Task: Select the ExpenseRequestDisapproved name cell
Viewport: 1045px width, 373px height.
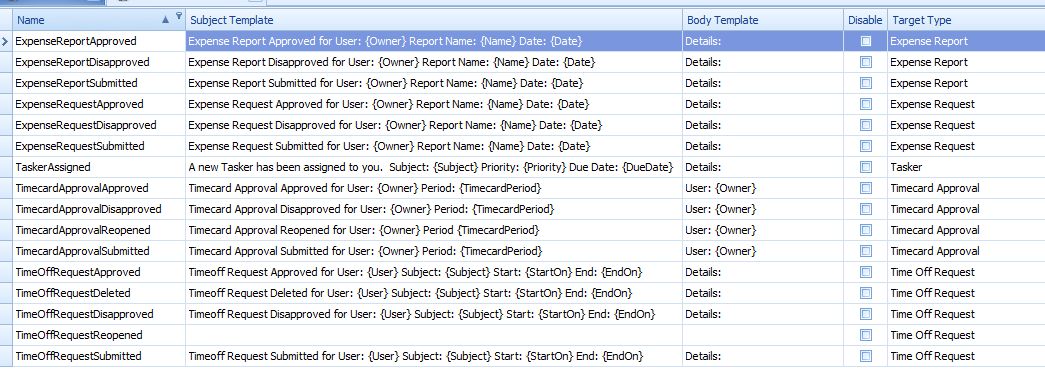Action: [x=99, y=125]
